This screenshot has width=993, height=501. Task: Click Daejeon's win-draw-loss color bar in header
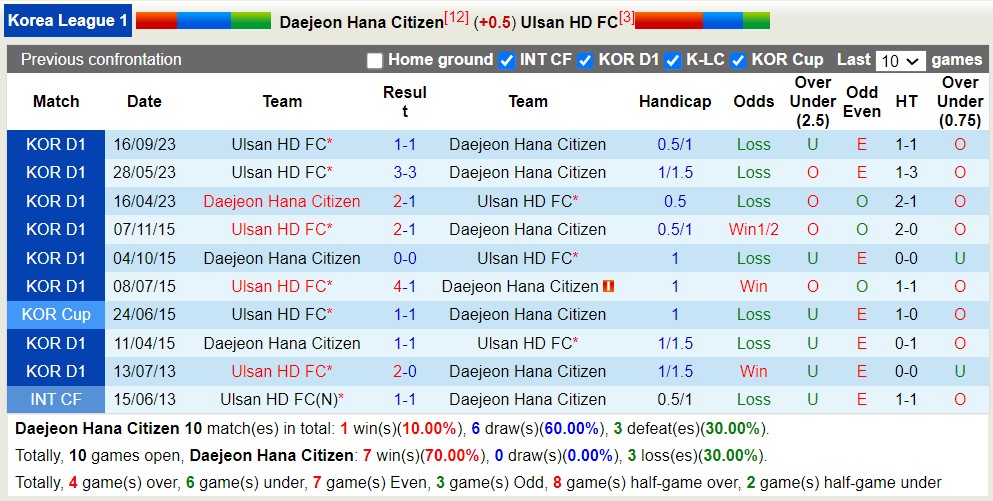[203, 21]
